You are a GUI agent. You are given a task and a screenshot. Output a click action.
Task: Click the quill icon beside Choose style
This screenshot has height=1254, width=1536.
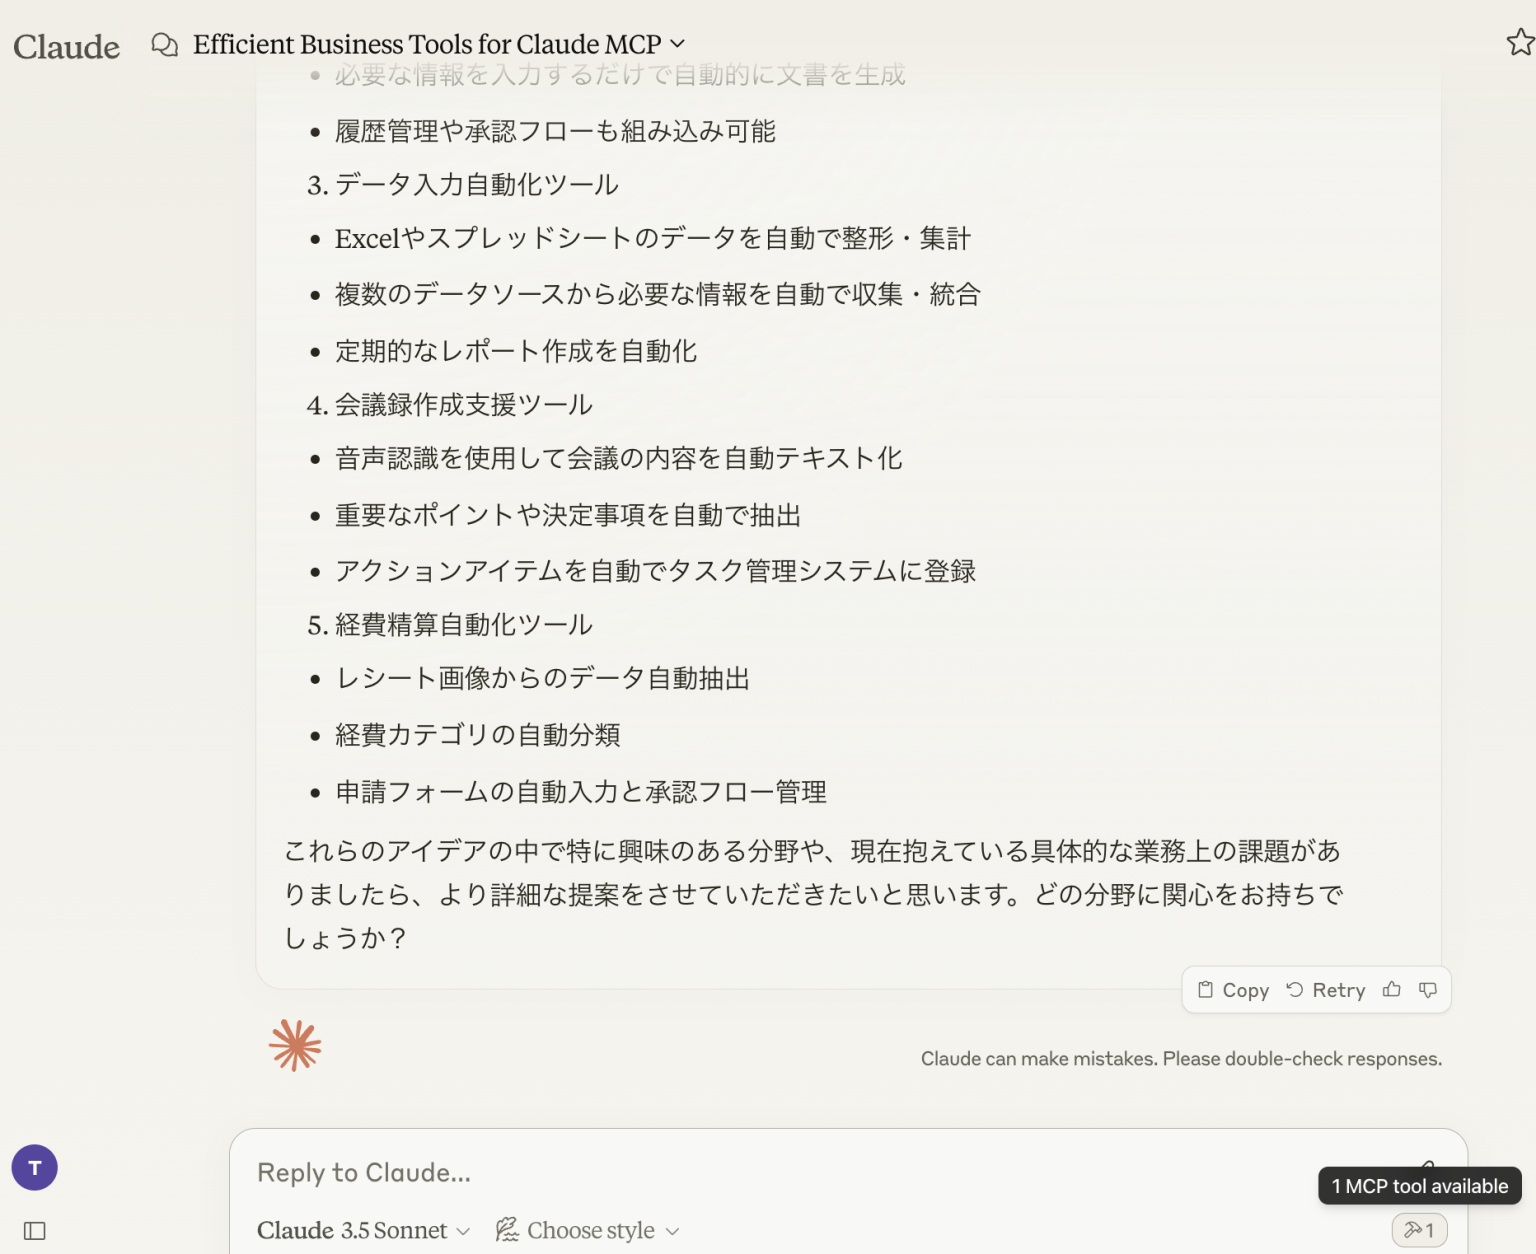[507, 1230]
